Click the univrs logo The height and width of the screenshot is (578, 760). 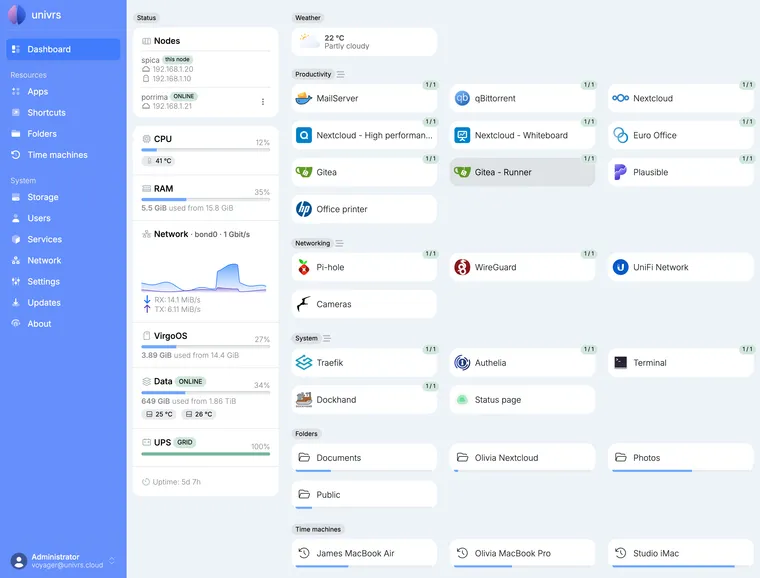pyautogui.click(x=16, y=15)
